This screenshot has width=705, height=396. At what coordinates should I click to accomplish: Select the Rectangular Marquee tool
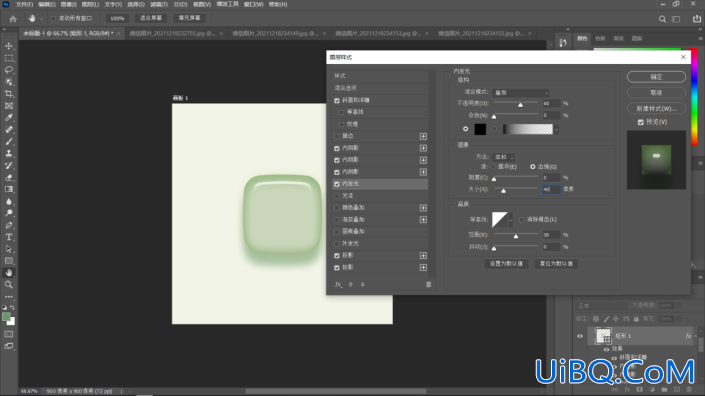(9, 58)
